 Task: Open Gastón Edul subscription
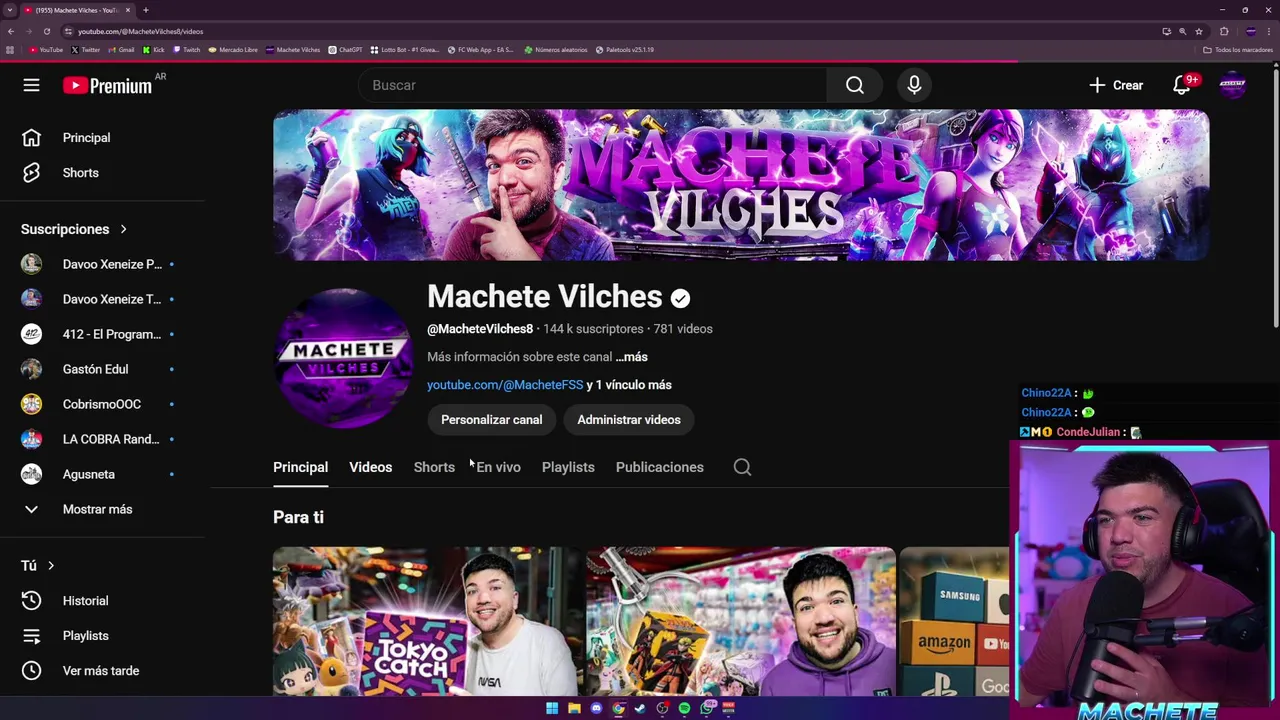97,369
